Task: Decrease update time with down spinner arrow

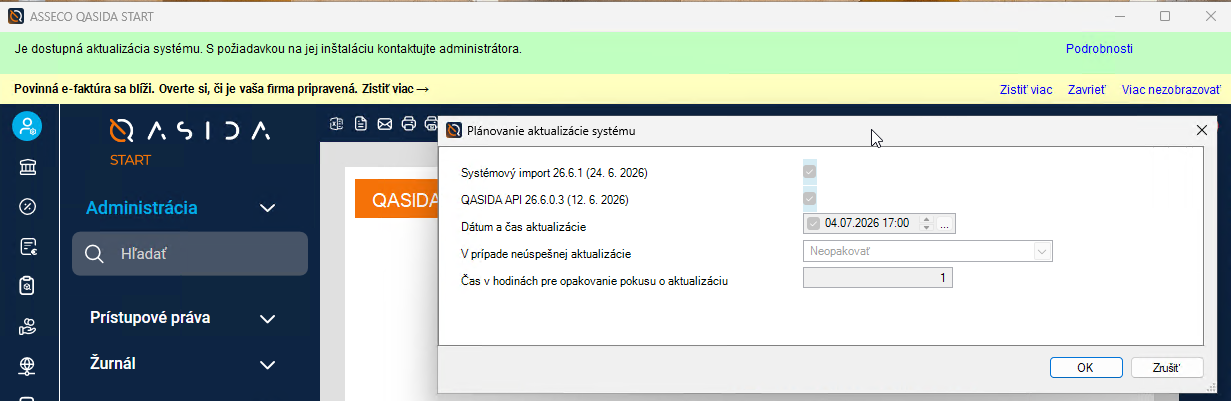Action: (927, 227)
